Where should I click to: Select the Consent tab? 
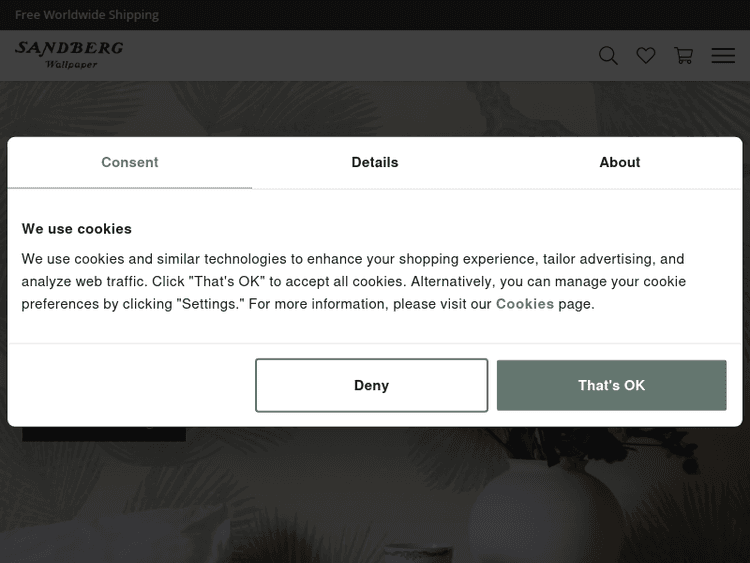[130, 162]
